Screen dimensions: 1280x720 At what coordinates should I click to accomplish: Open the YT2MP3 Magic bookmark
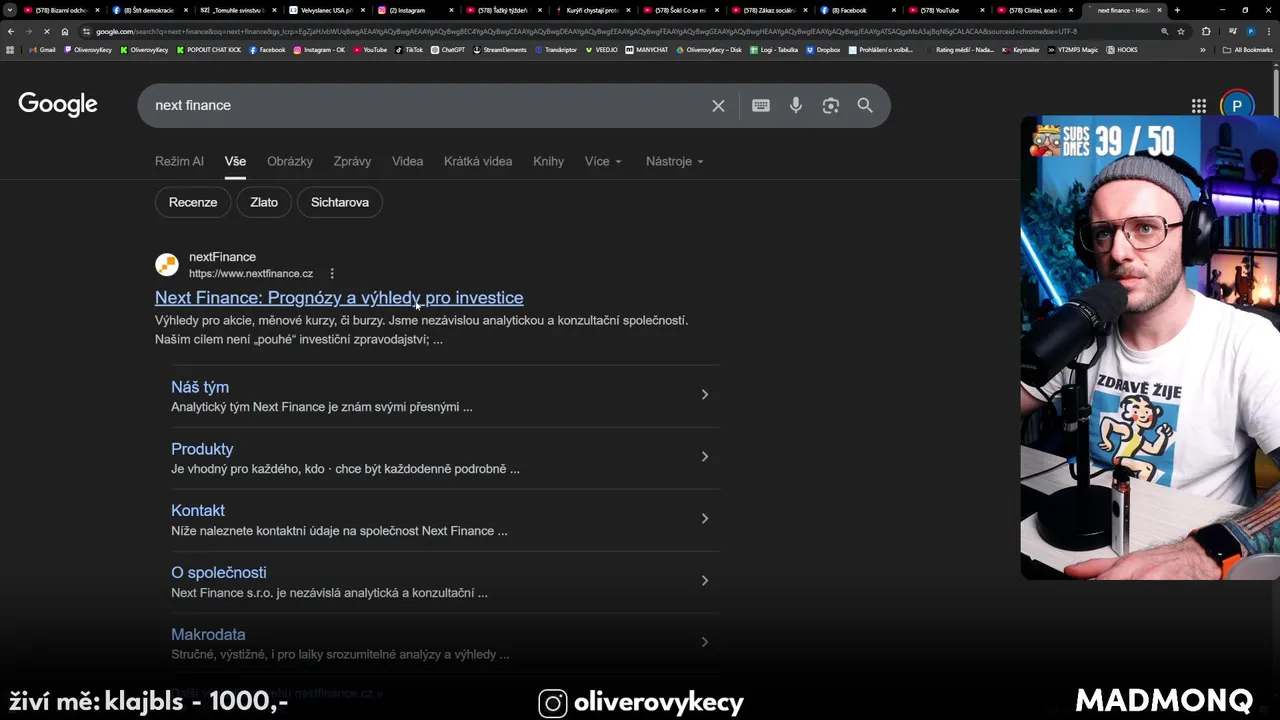1072,49
